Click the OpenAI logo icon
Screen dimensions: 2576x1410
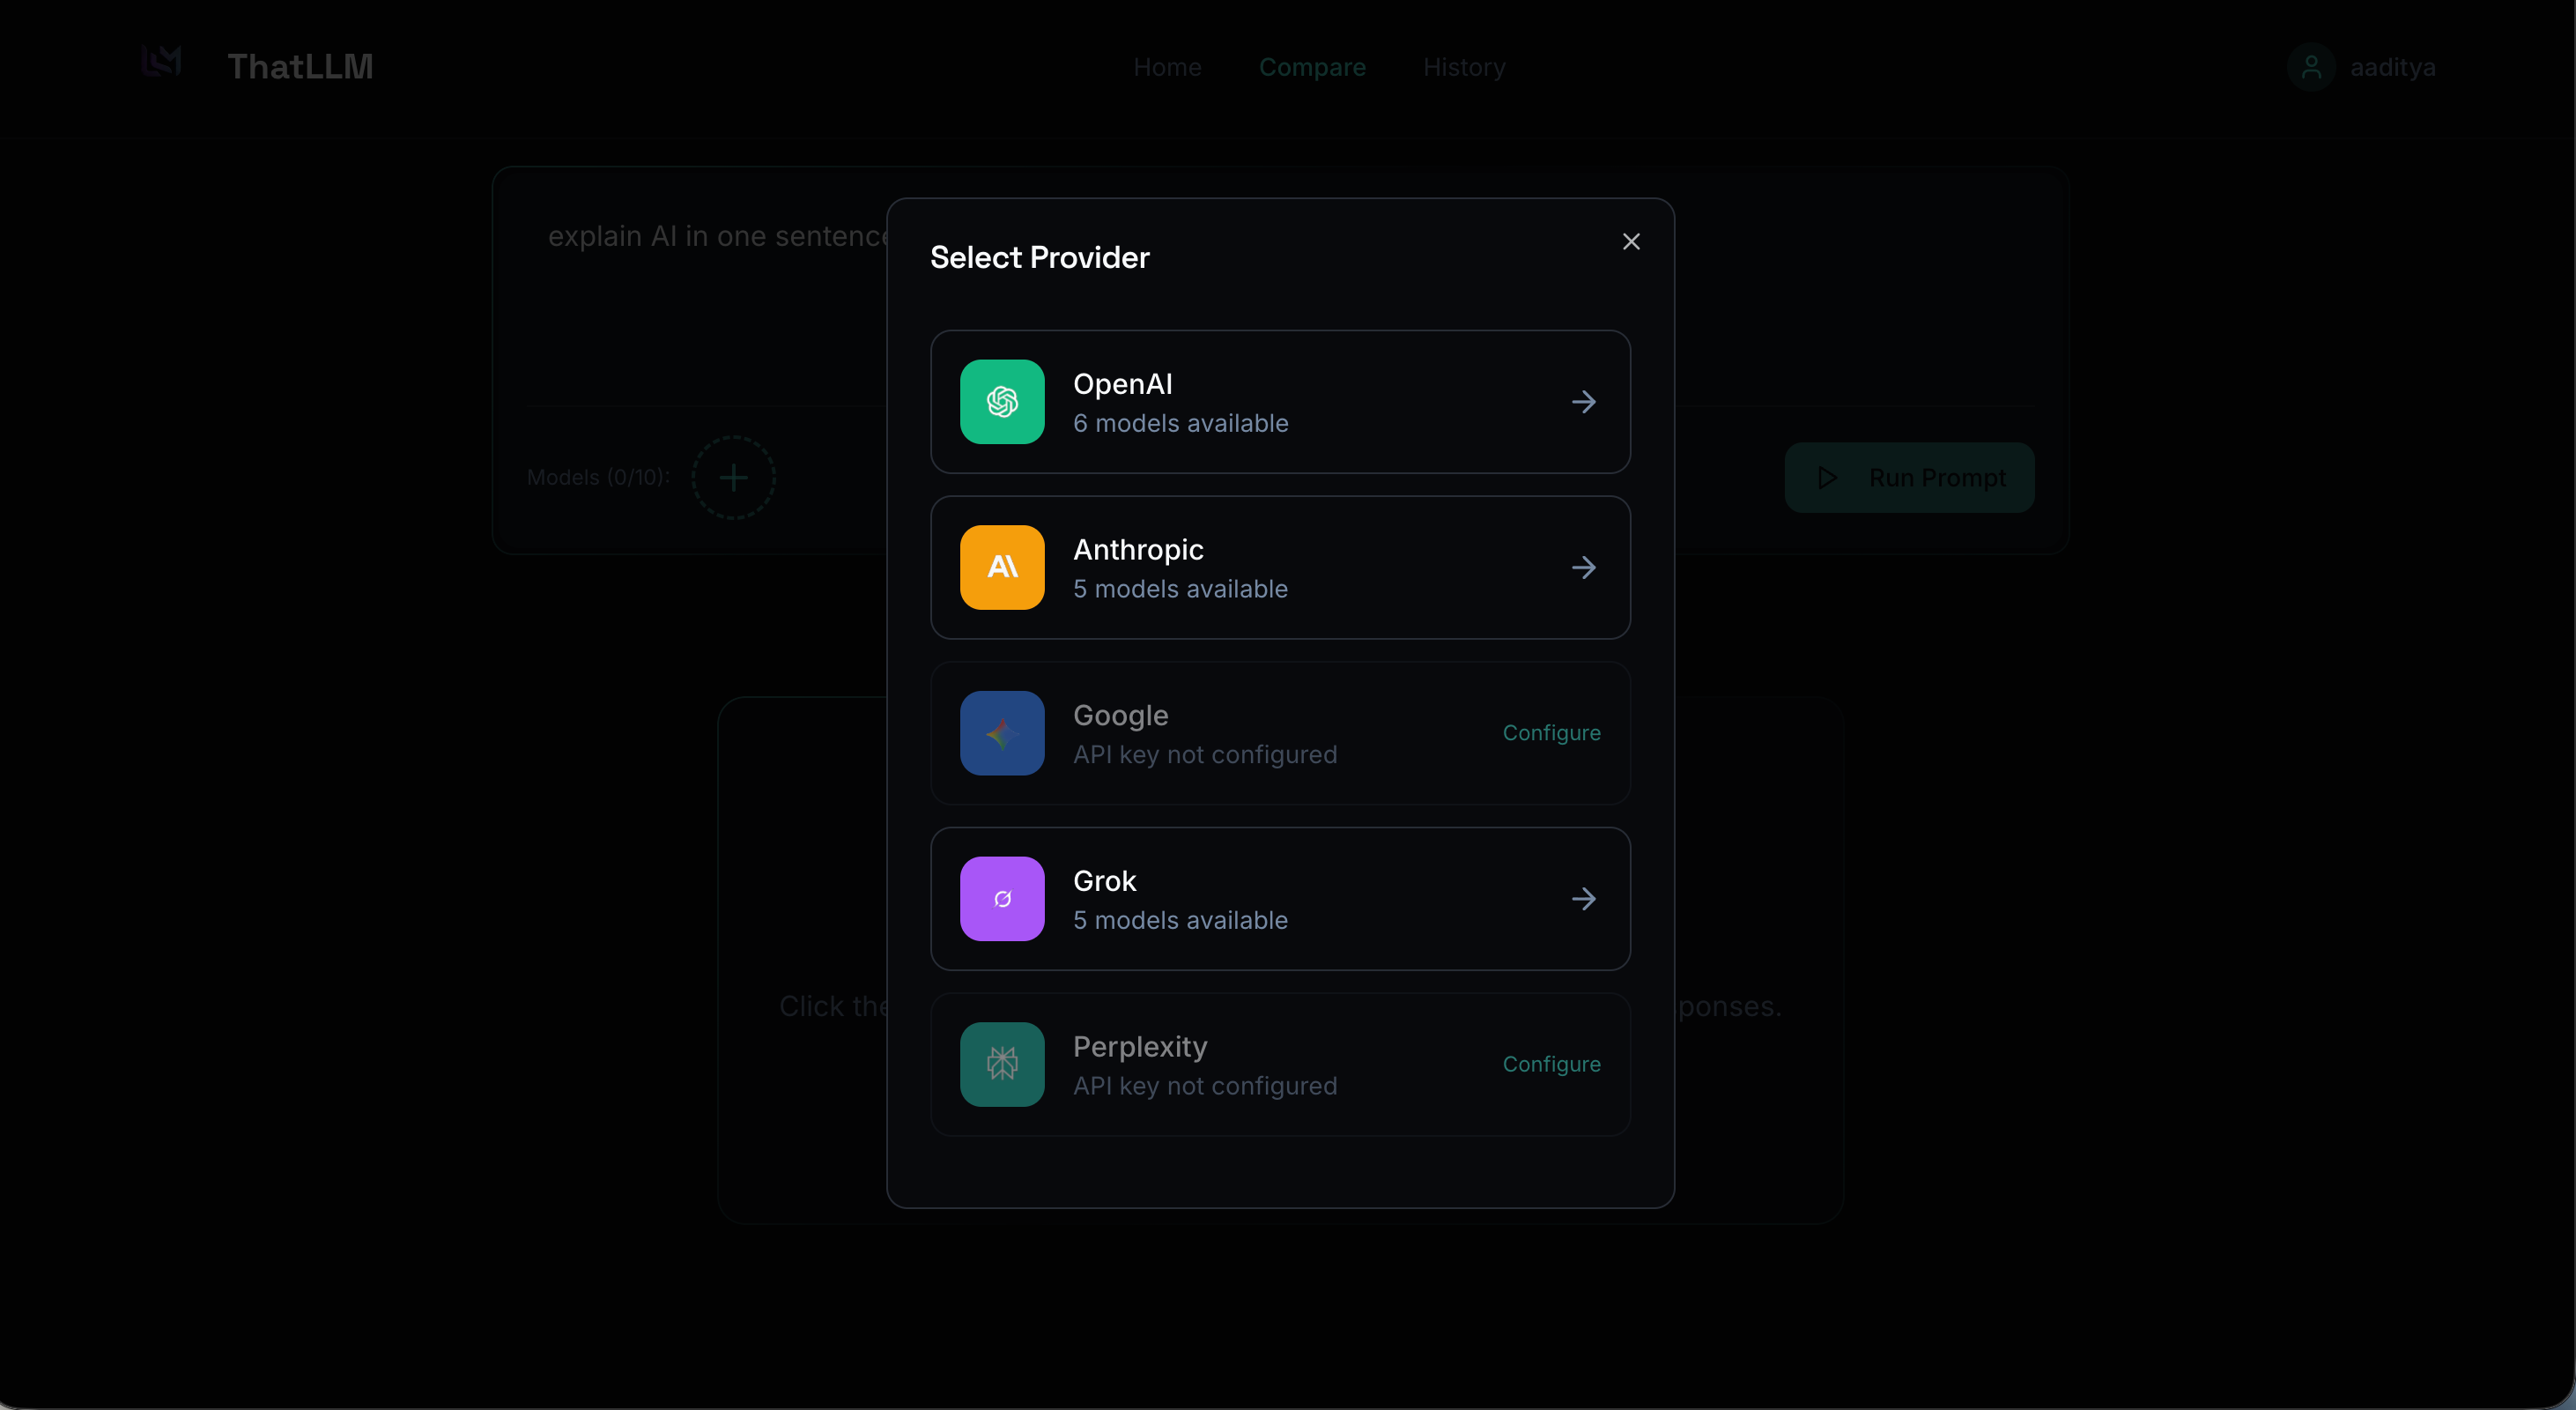coord(1002,402)
